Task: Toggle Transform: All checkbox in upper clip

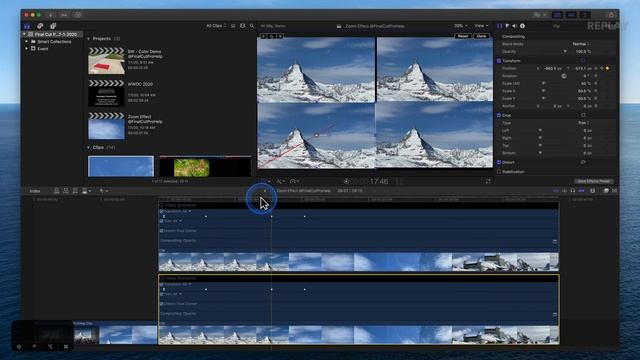Action: 162,211
